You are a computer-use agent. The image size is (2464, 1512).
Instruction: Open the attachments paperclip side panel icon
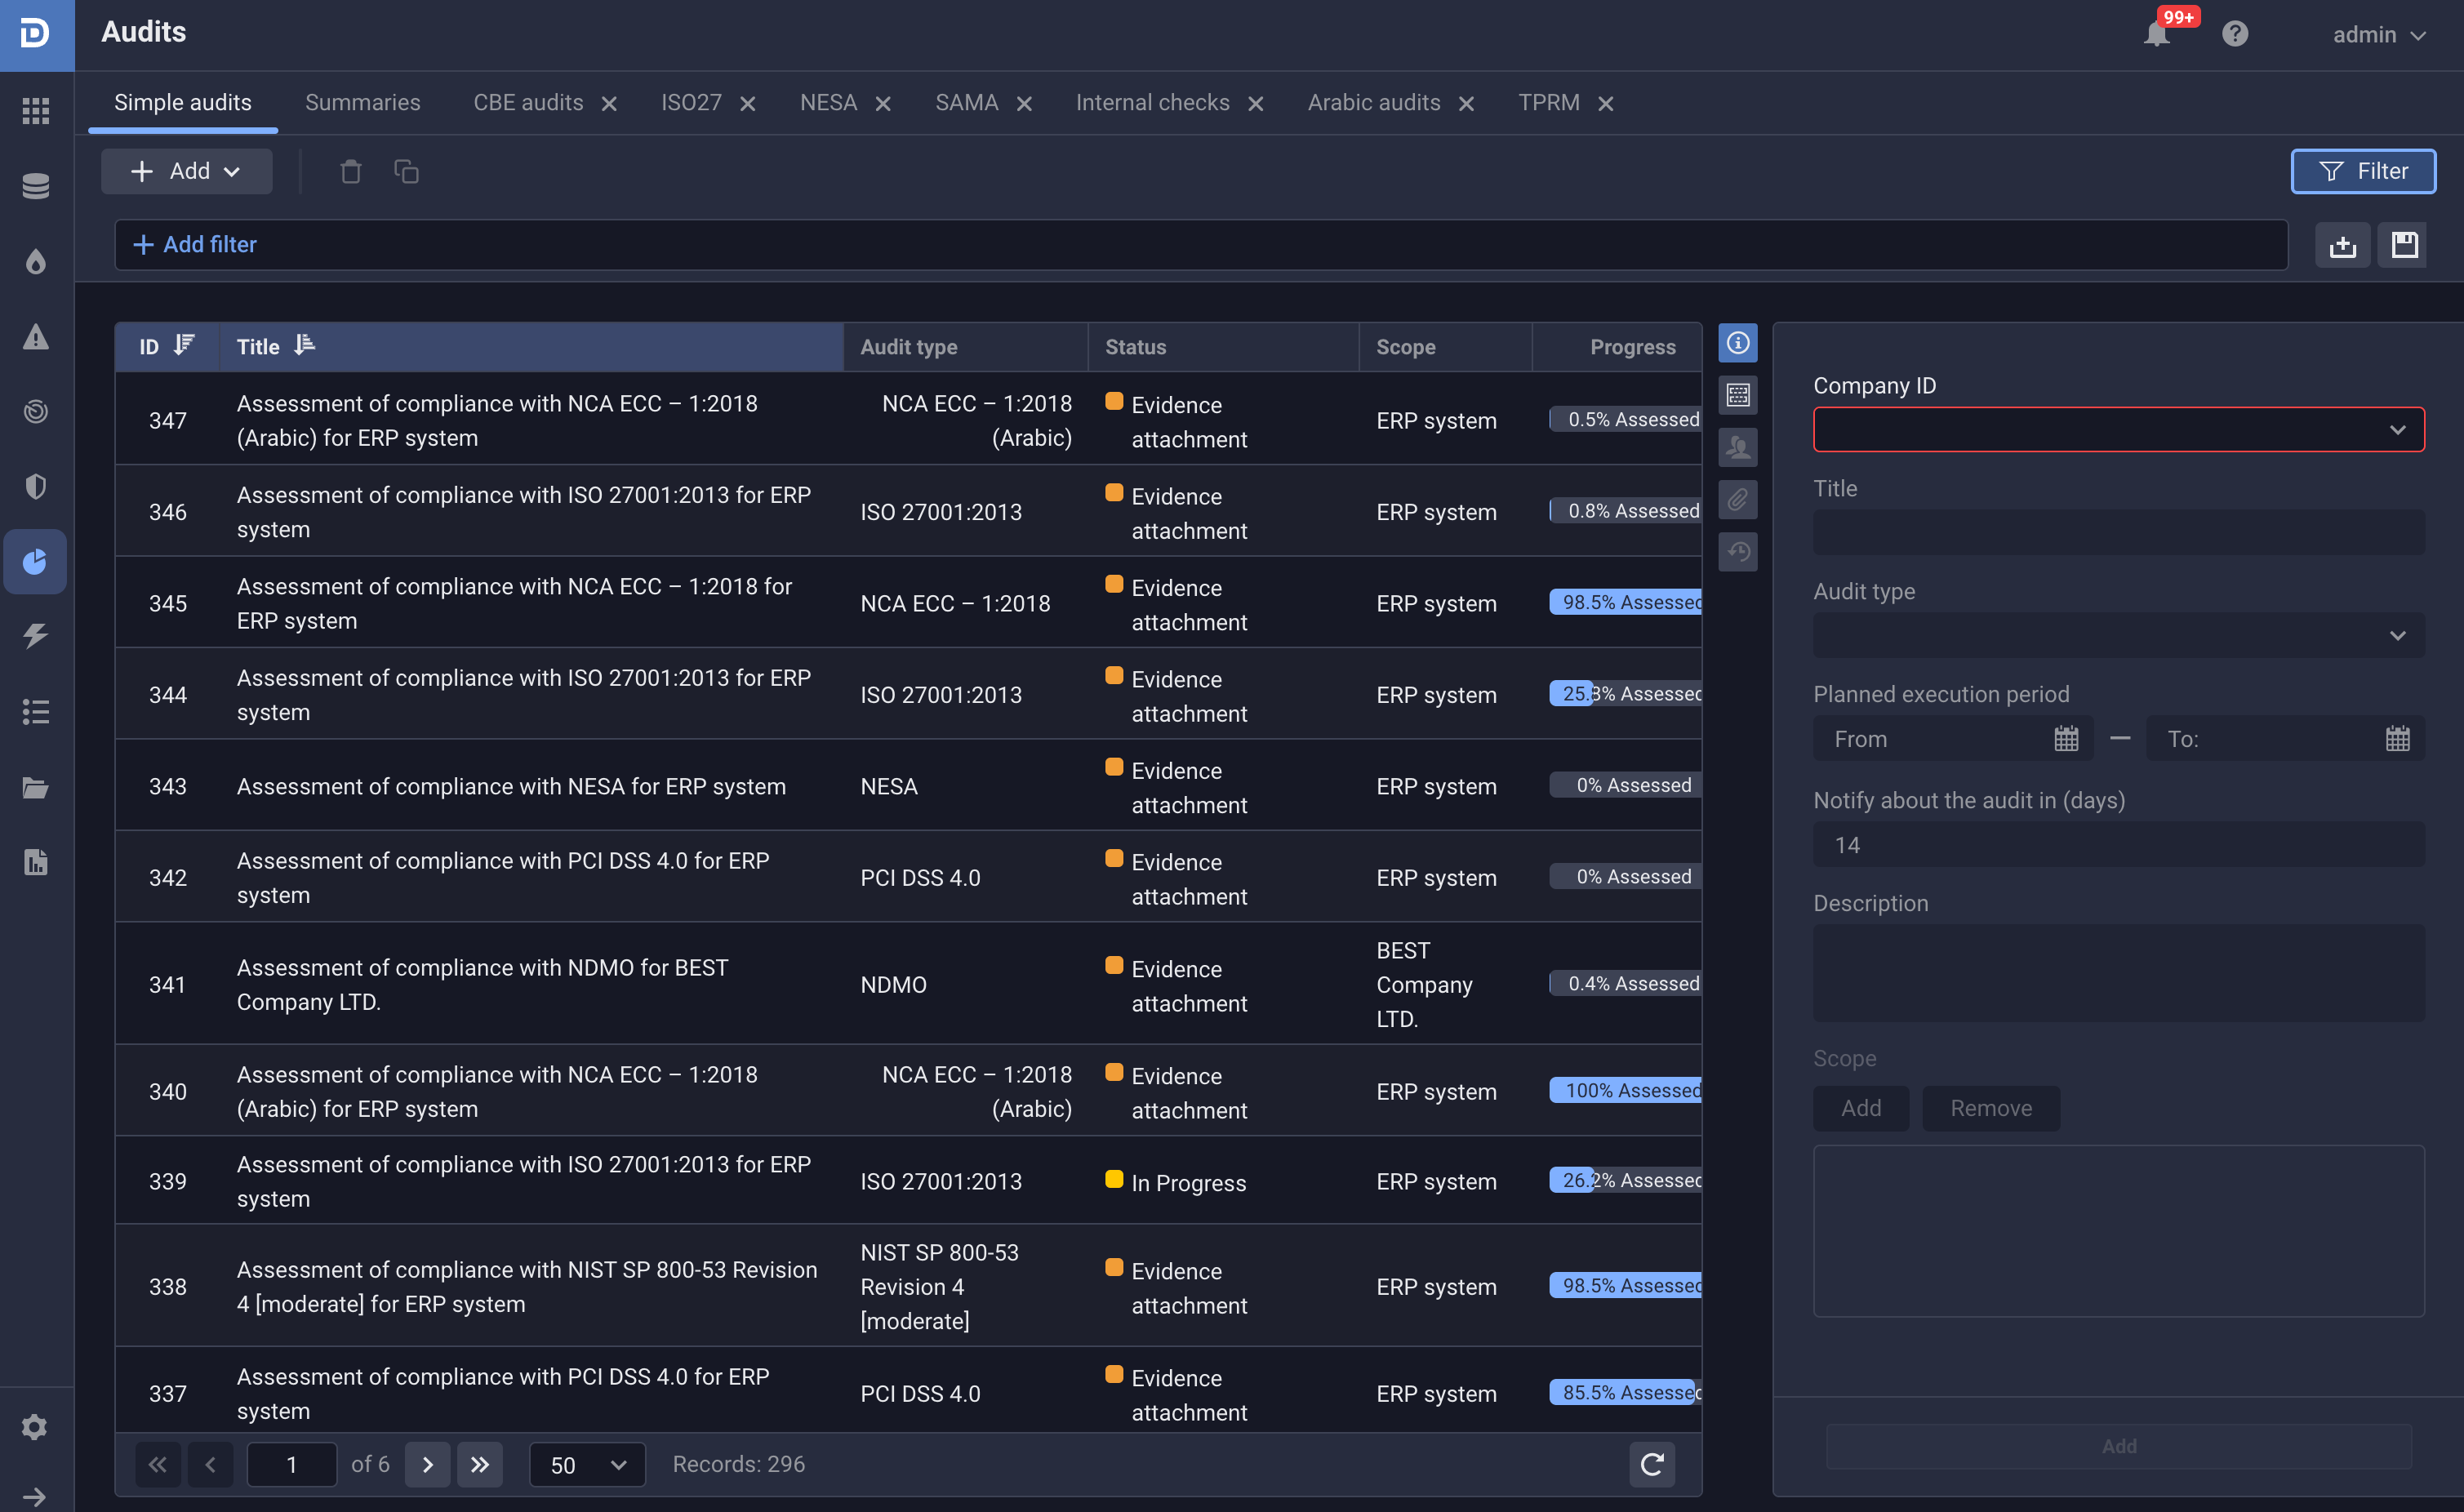[1738, 499]
